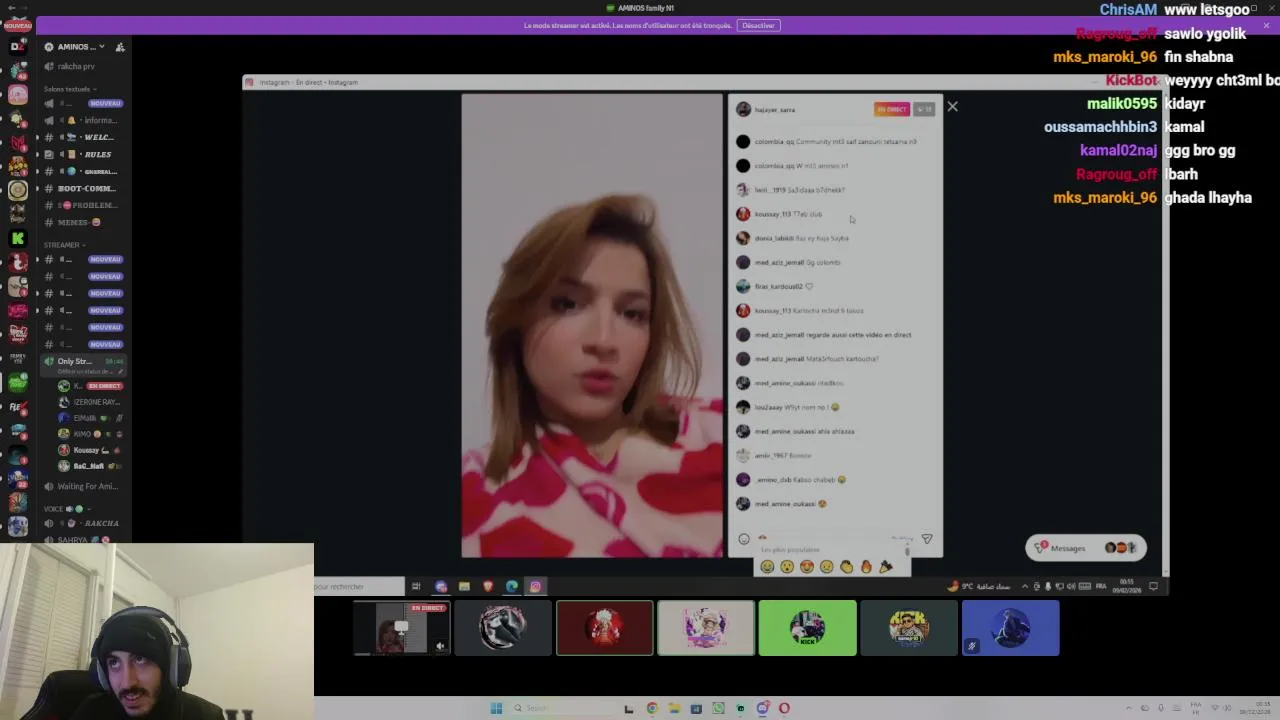The width and height of the screenshot is (1280, 720).
Task: Open the AMINOS server name dropdown
Action: pyautogui.click(x=81, y=47)
